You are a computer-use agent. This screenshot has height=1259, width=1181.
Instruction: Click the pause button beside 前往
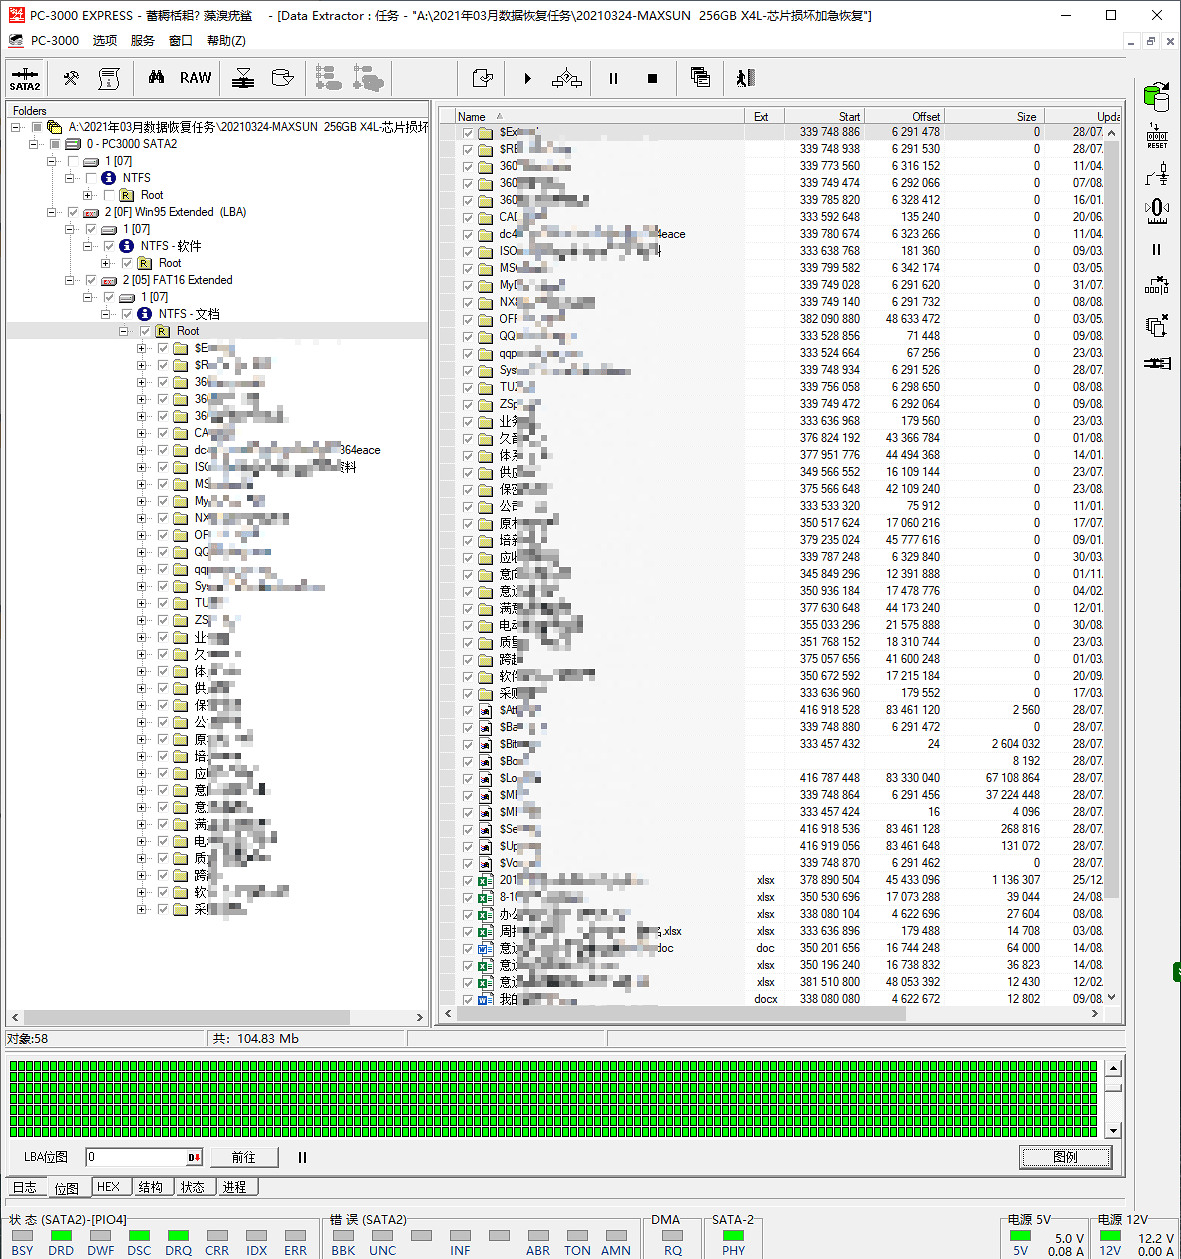[302, 1157]
